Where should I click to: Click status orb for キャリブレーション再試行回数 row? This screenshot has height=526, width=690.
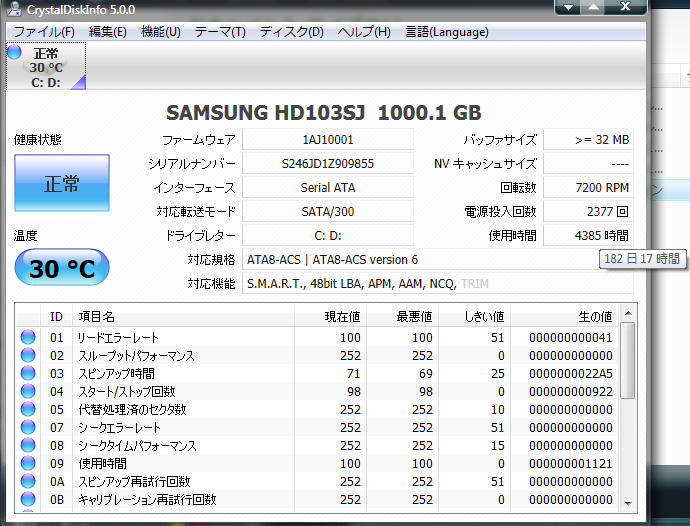[28, 500]
